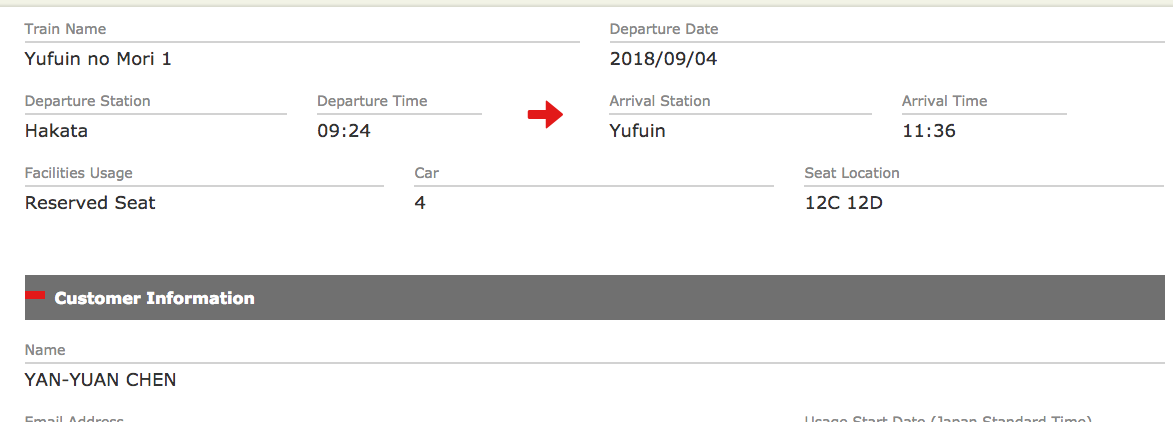Click the Customer Information section header
This screenshot has height=422, width=1173.
(x=155, y=298)
